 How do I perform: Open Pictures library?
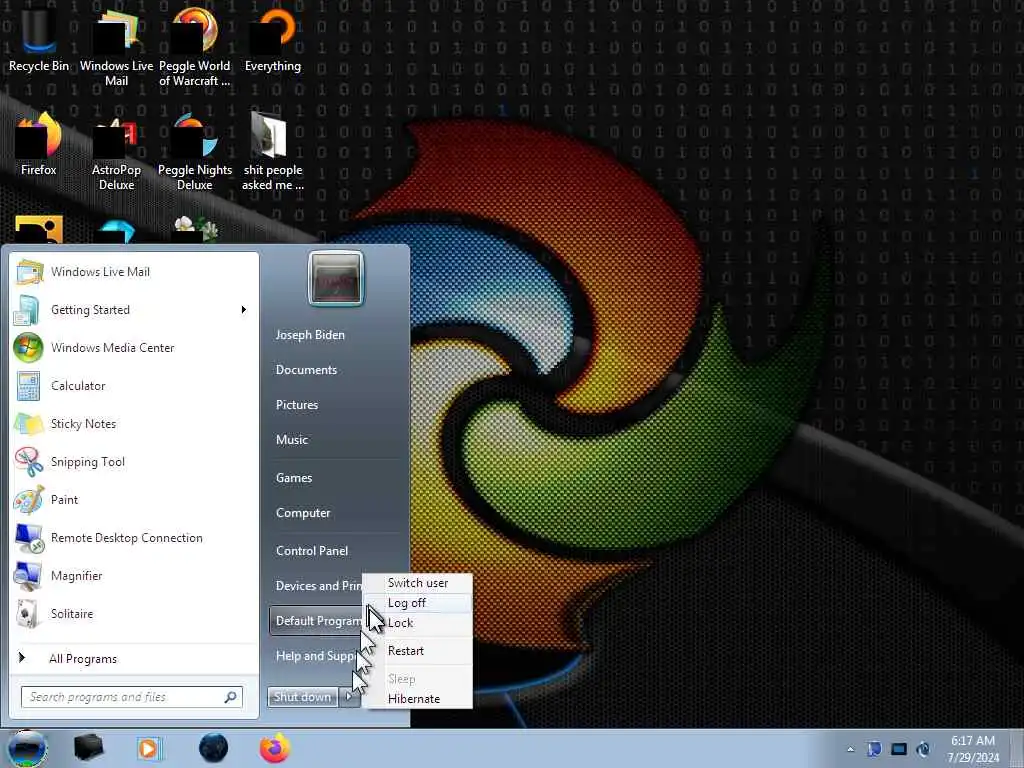(297, 405)
